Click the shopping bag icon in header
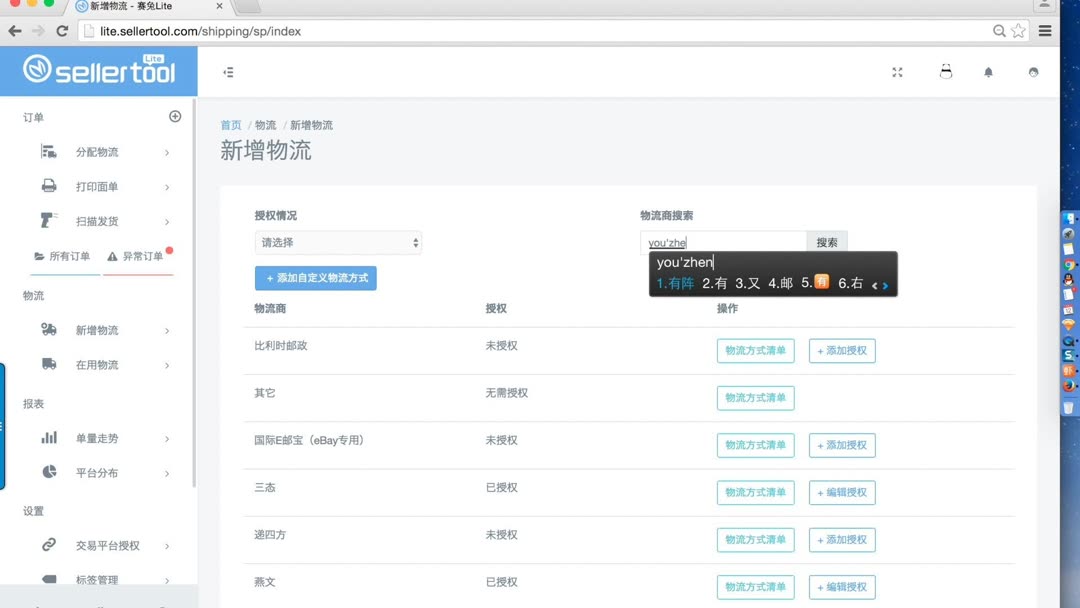 tap(946, 72)
